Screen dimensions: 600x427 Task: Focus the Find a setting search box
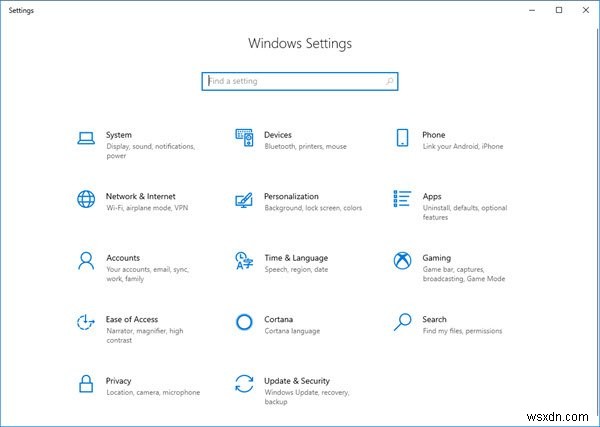(x=290, y=81)
